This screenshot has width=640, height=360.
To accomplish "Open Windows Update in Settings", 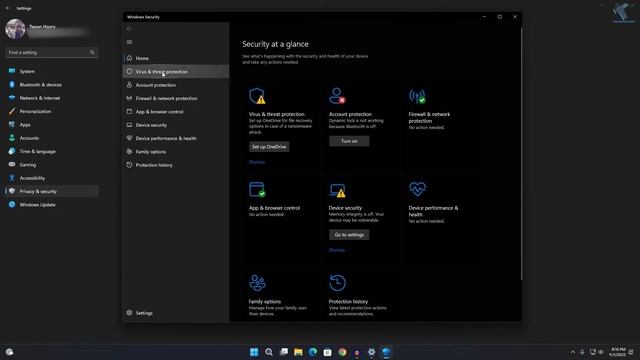I will [x=52, y=205].
